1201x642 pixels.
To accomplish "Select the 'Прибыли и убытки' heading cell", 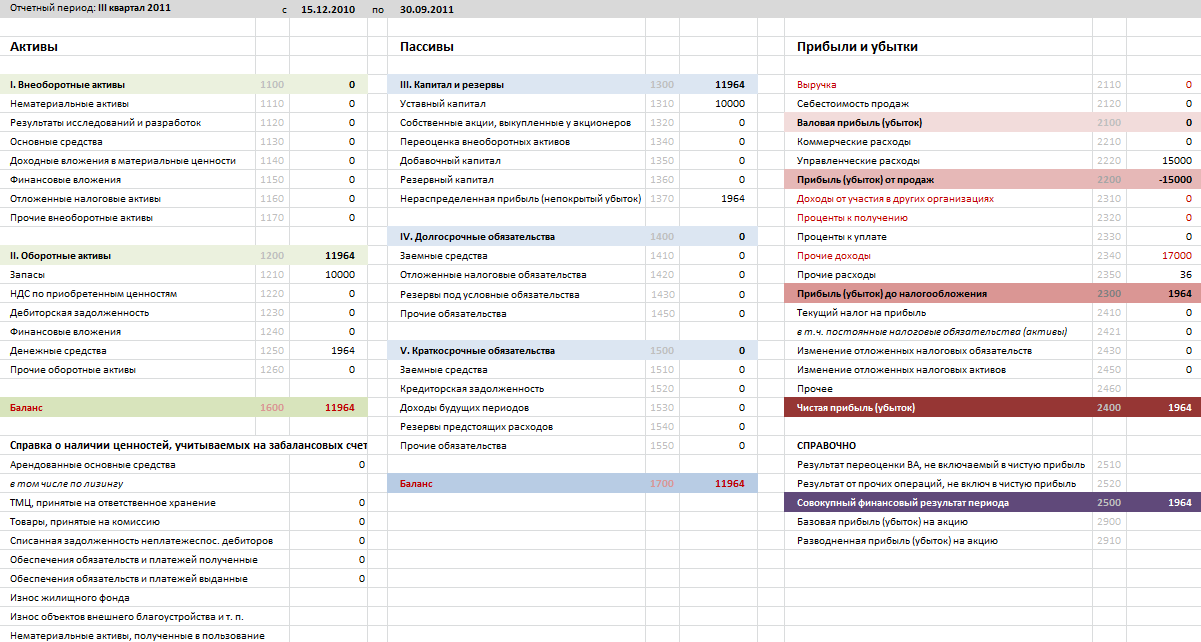I will pos(857,47).
